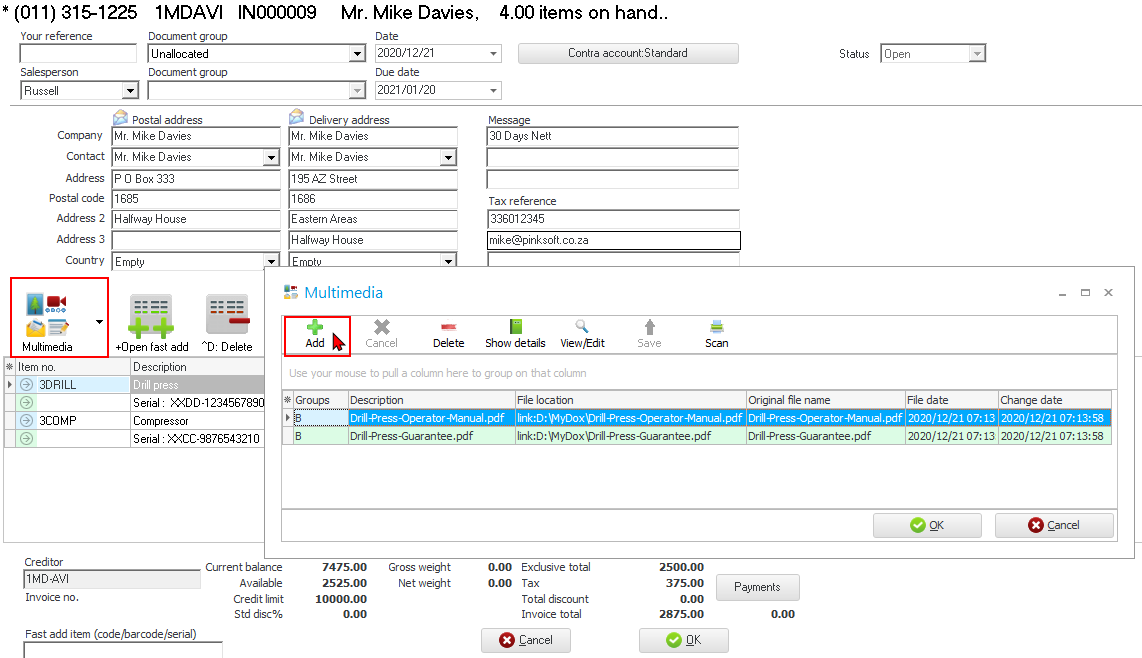Image resolution: width=1142 pixels, height=658 pixels.
Task: Open dropdown arrow beside Multimedia button
Action: [x=98, y=322]
